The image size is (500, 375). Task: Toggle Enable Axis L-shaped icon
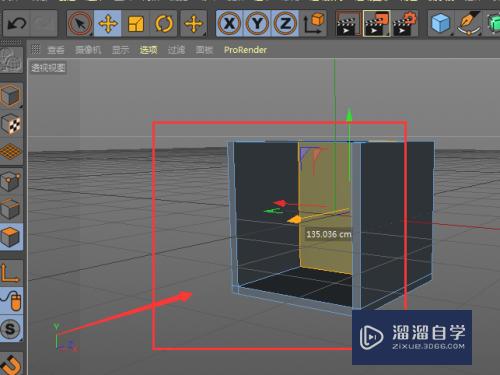click(11, 273)
